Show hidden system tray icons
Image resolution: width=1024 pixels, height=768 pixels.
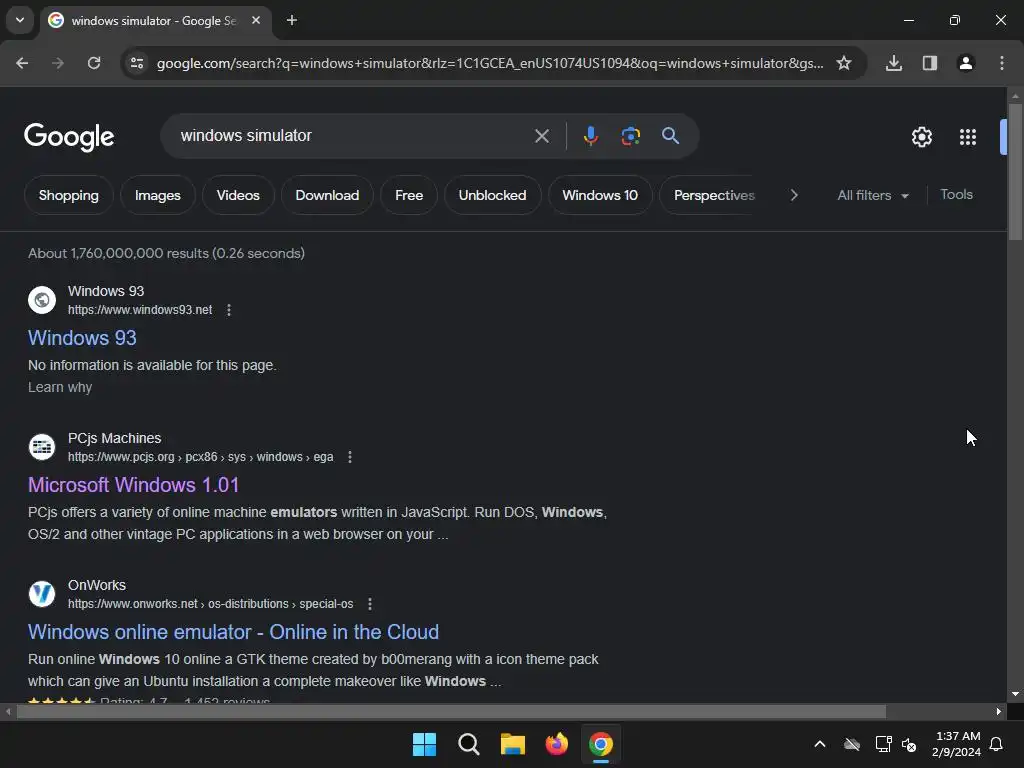820,744
